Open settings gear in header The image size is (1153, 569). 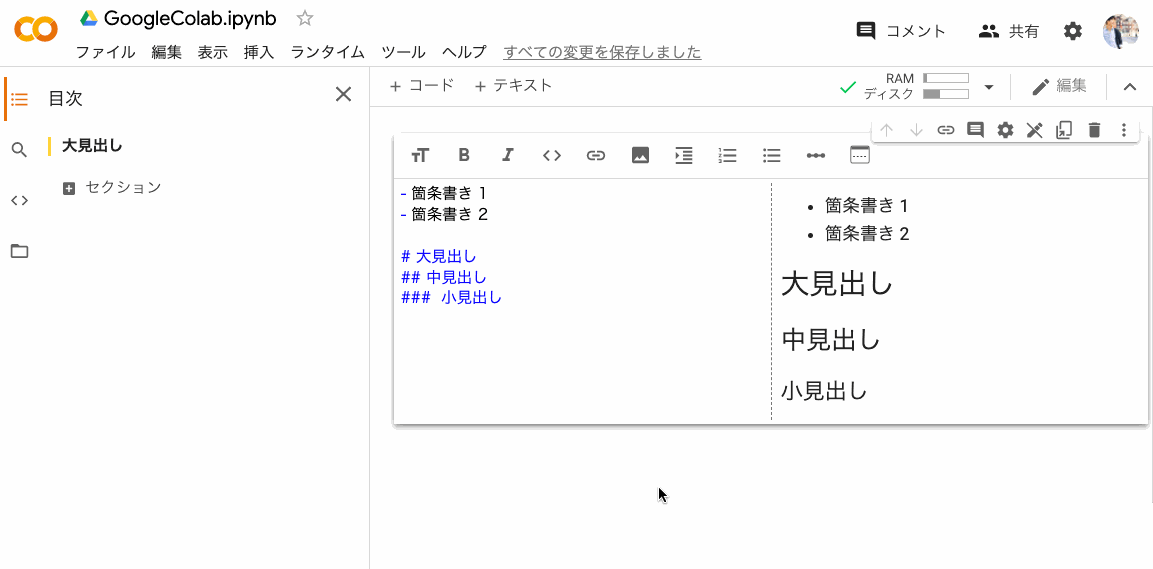pyautogui.click(x=1073, y=31)
